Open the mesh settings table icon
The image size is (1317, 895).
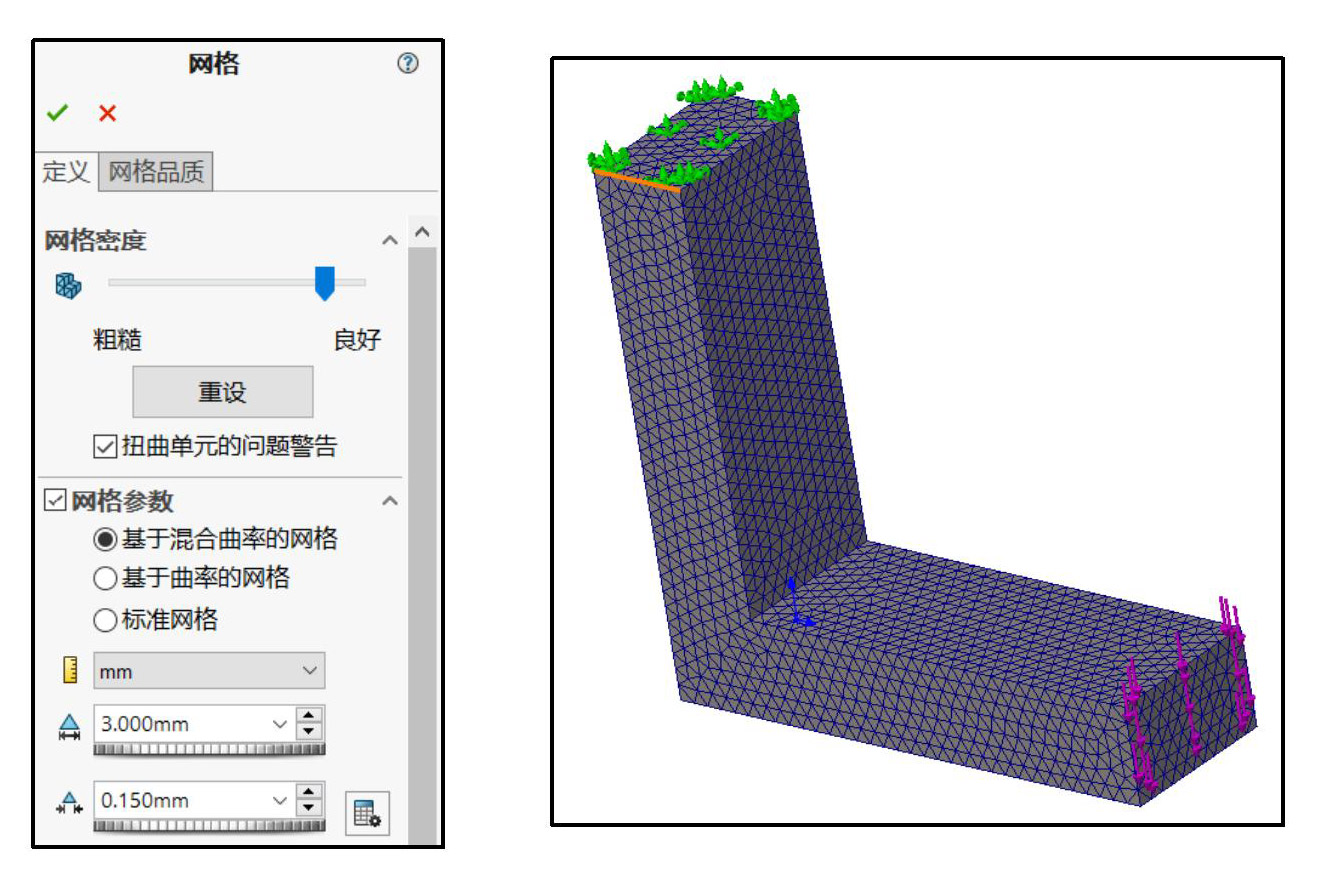pyautogui.click(x=367, y=813)
